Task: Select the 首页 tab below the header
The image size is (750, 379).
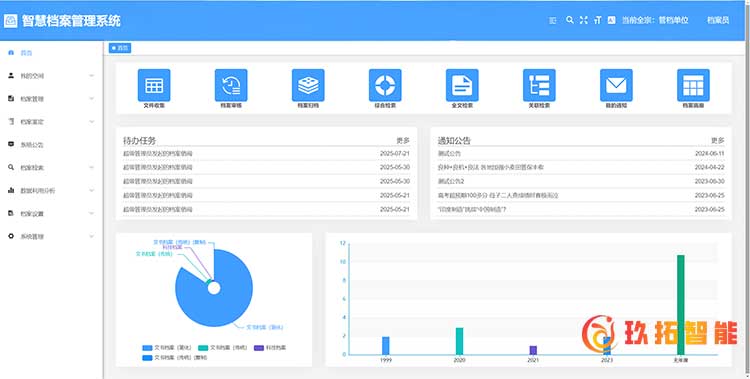Action: click(120, 48)
